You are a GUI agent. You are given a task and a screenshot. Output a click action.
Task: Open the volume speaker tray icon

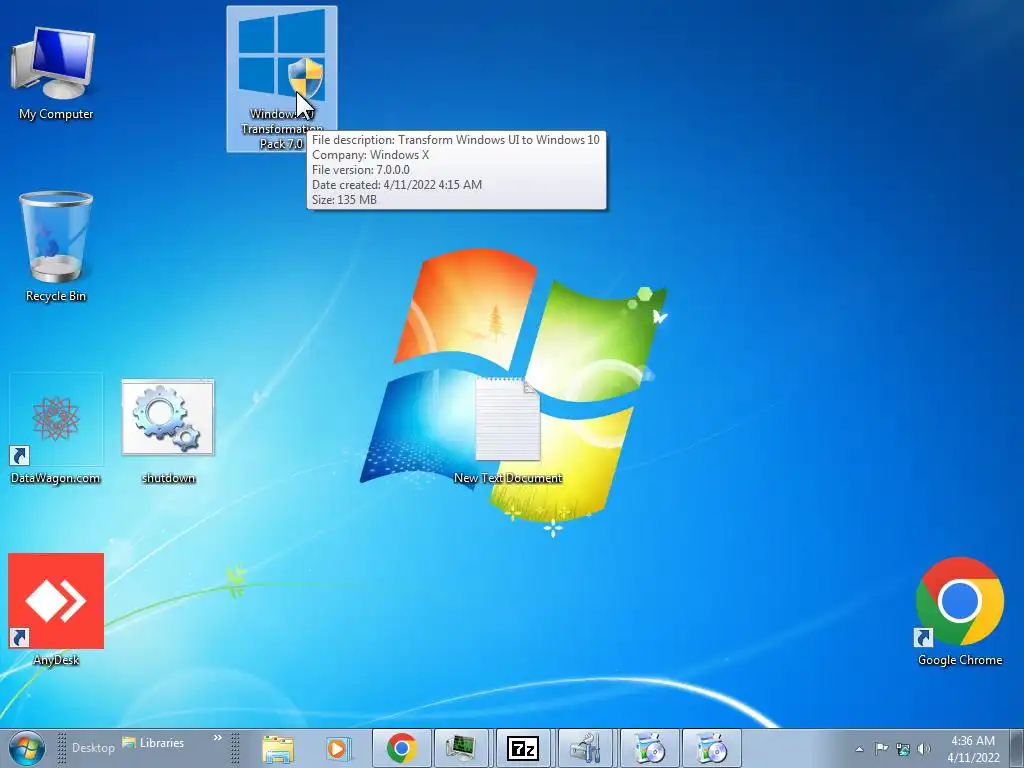coord(924,749)
